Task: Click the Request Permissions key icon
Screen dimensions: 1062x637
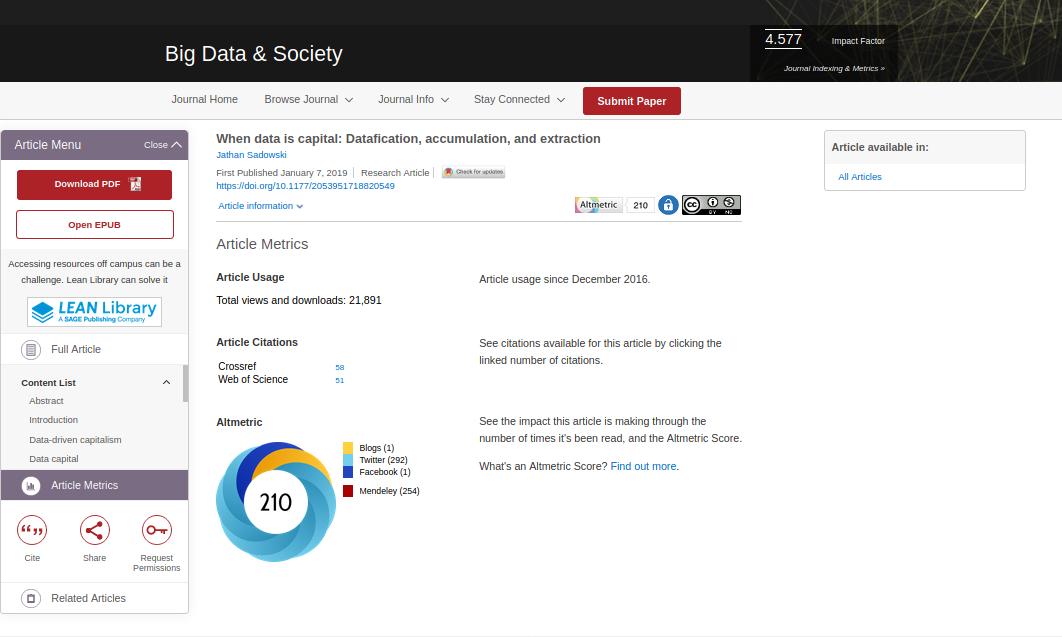Action: (157, 530)
